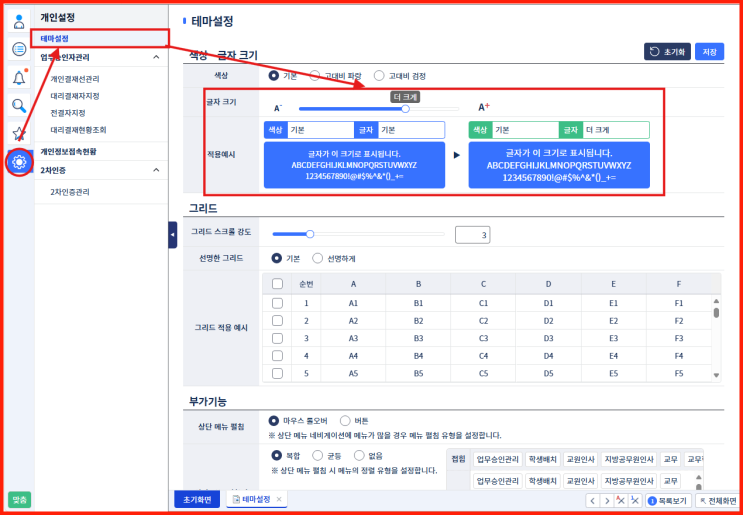Select 고대비 검정 color radio button
The image size is (743, 515).
379,76
